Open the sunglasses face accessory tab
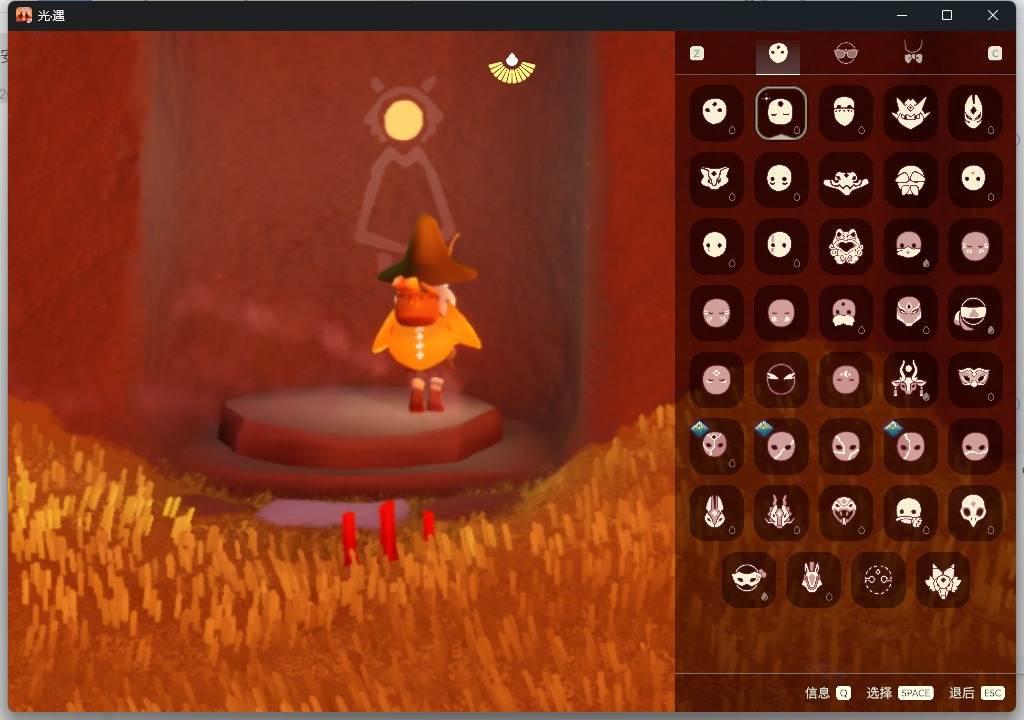This screenshot has height=720, width=1024. (x=846, y=53)
